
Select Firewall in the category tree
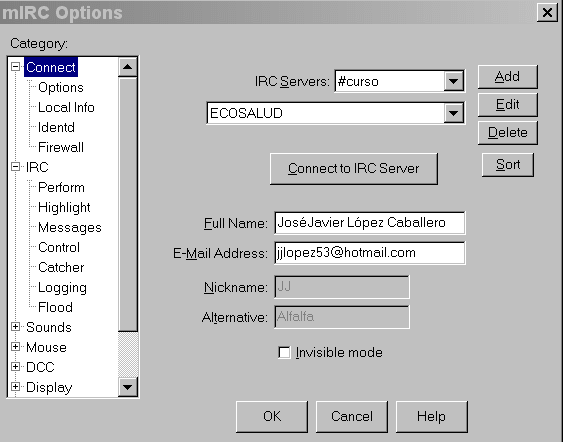pos(61,147)
